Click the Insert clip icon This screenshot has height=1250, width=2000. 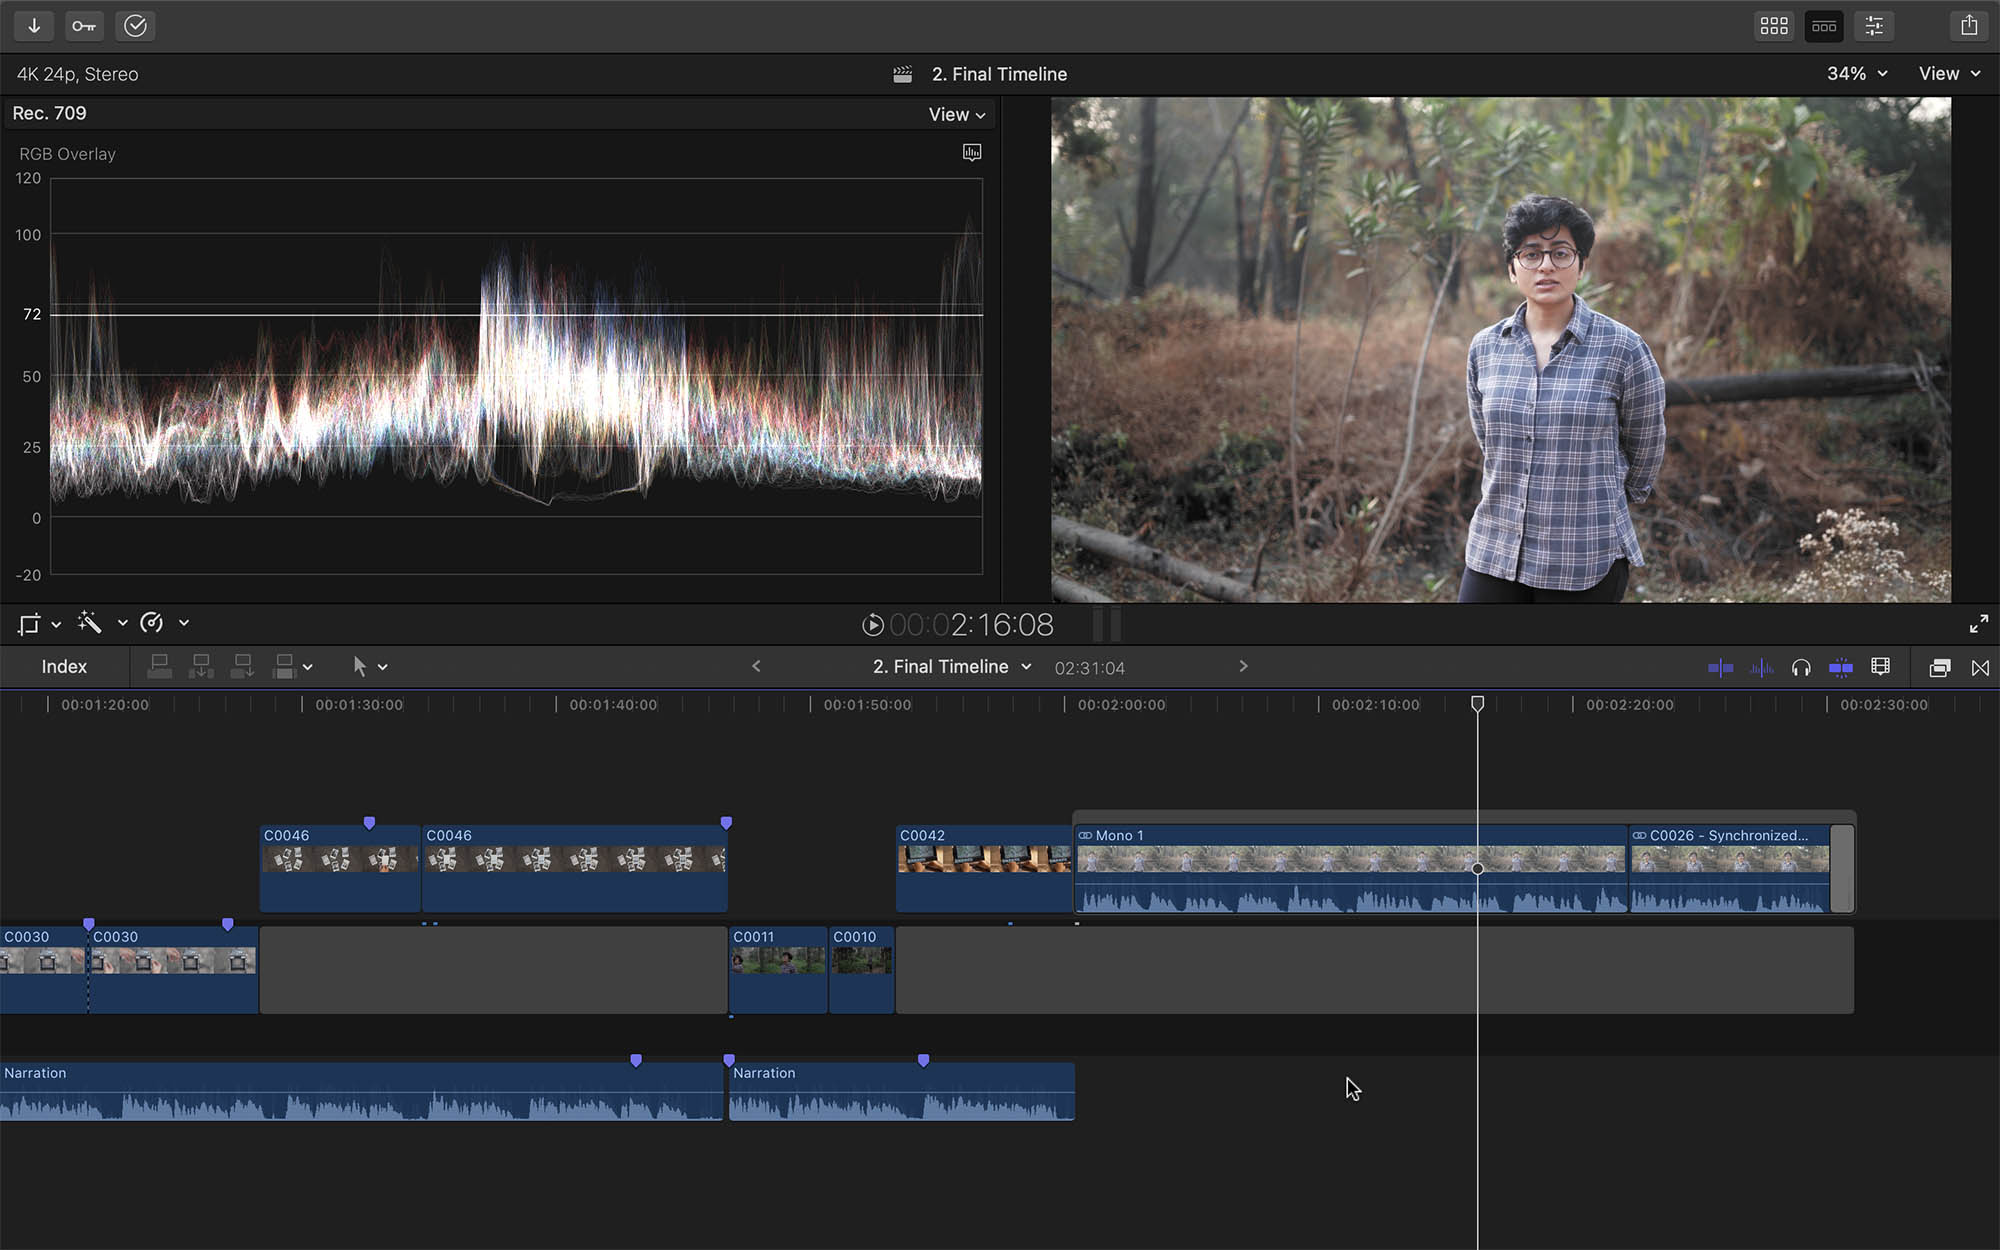[x=201, y=666]
